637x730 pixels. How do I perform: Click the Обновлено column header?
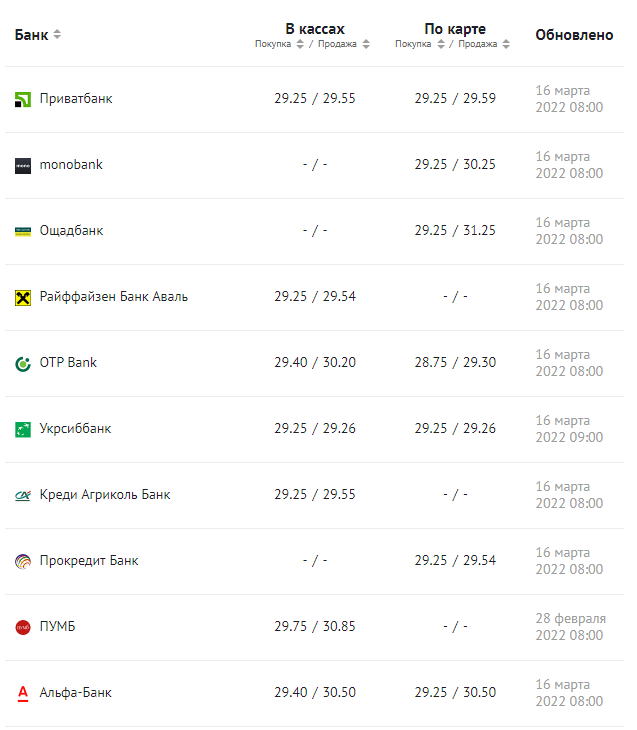[574, 35]
